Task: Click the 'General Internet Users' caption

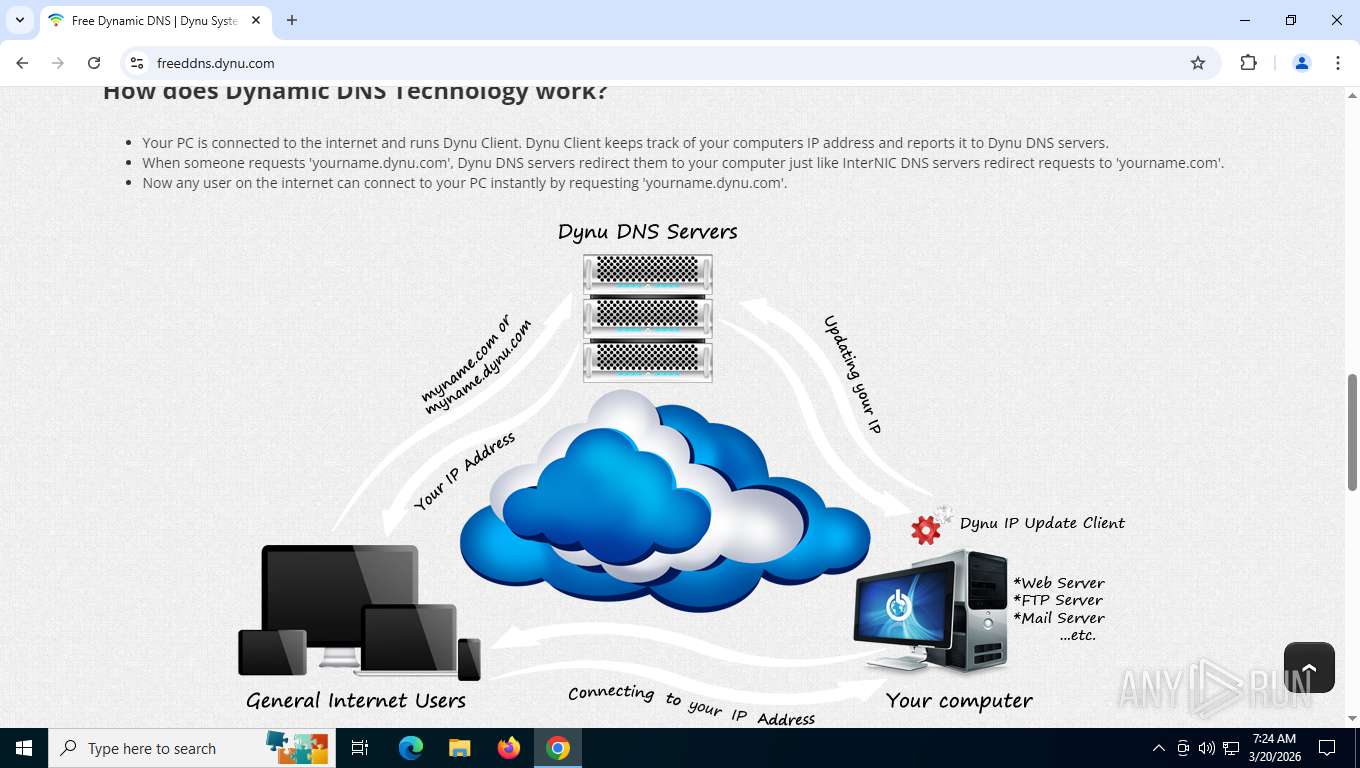Action: click(x=356, y=700)
